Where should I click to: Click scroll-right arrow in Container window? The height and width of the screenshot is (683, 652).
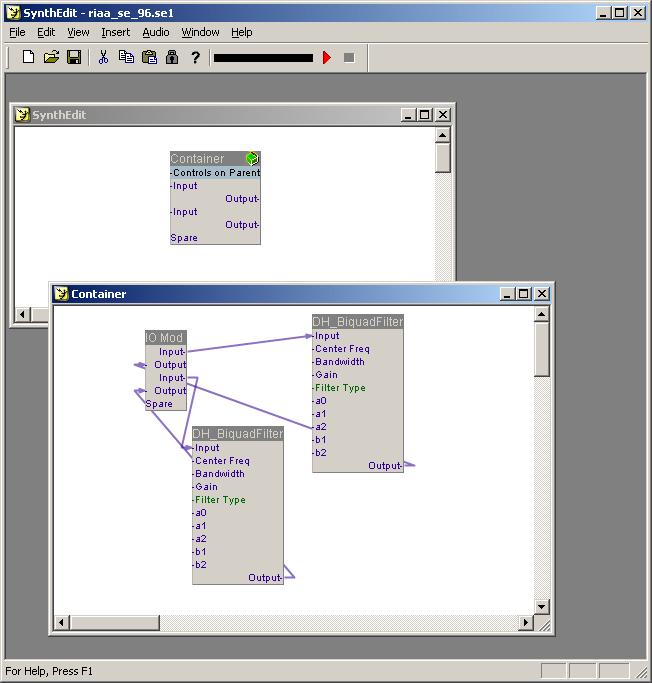(x=526, y=622)
